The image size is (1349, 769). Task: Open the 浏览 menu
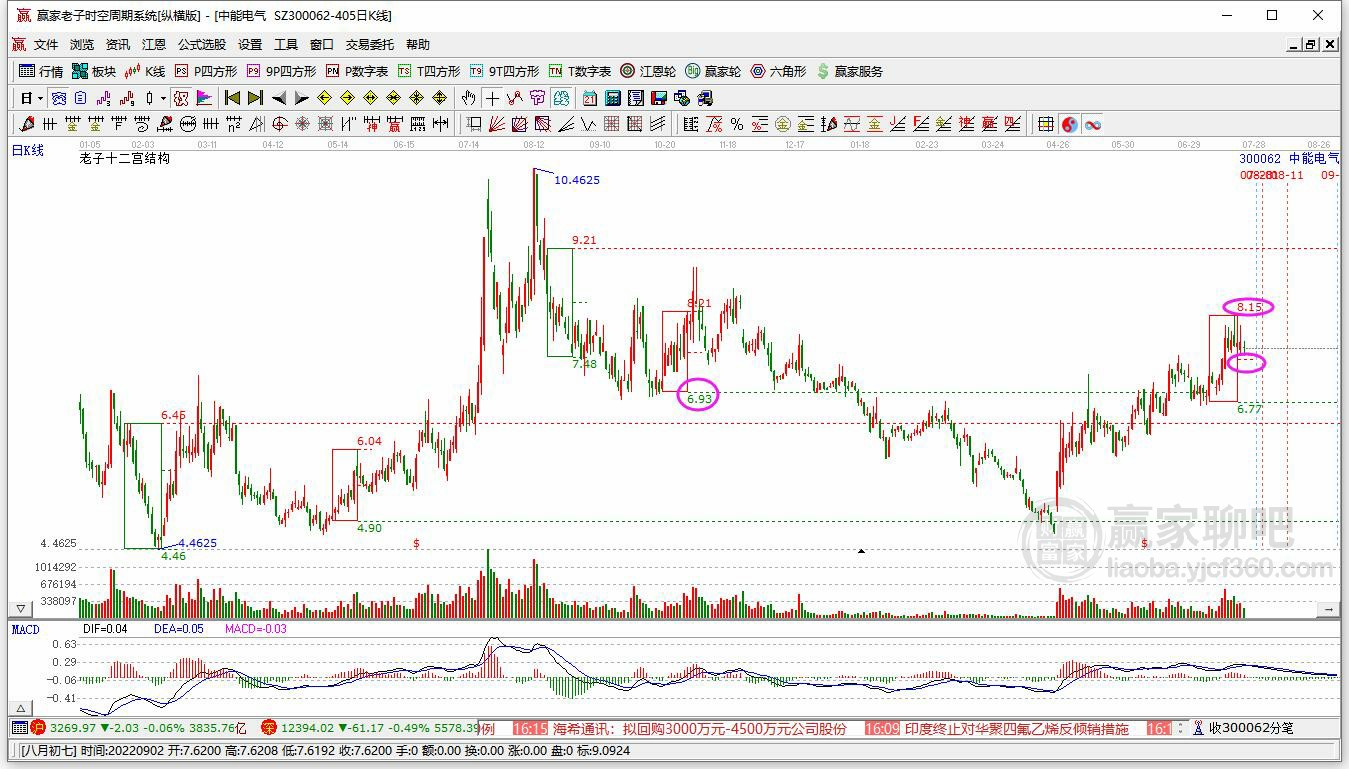(x=82, y=45)
